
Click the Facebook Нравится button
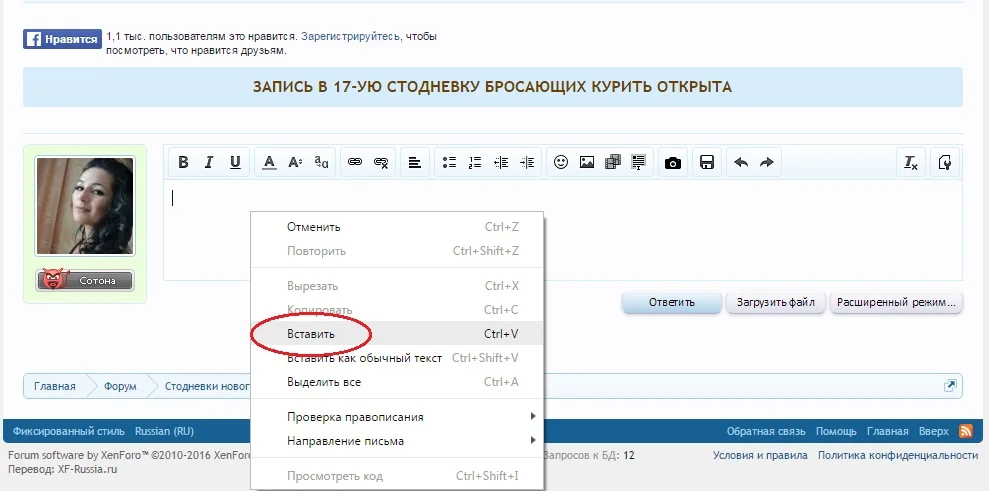coord(62,39)
